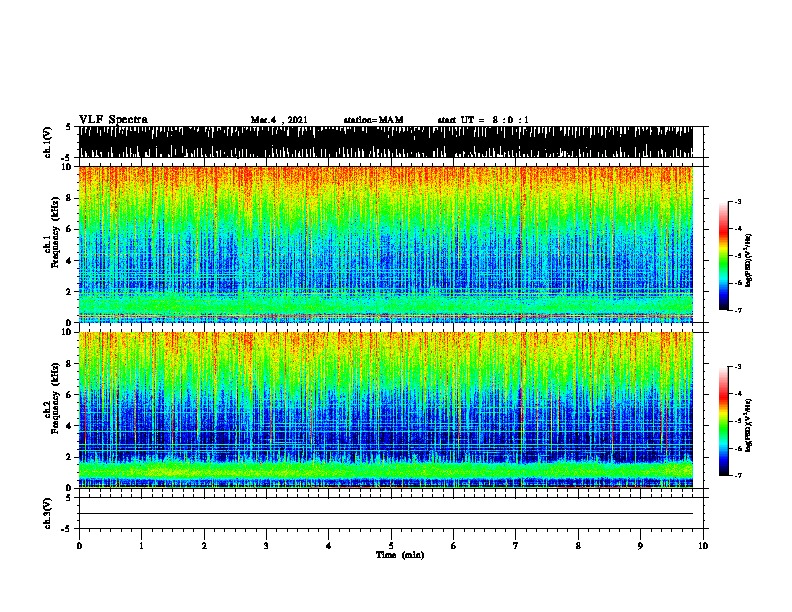
Task: Click time axis tick label "9"
Action: pyautogui.click(x=640, y=546)
